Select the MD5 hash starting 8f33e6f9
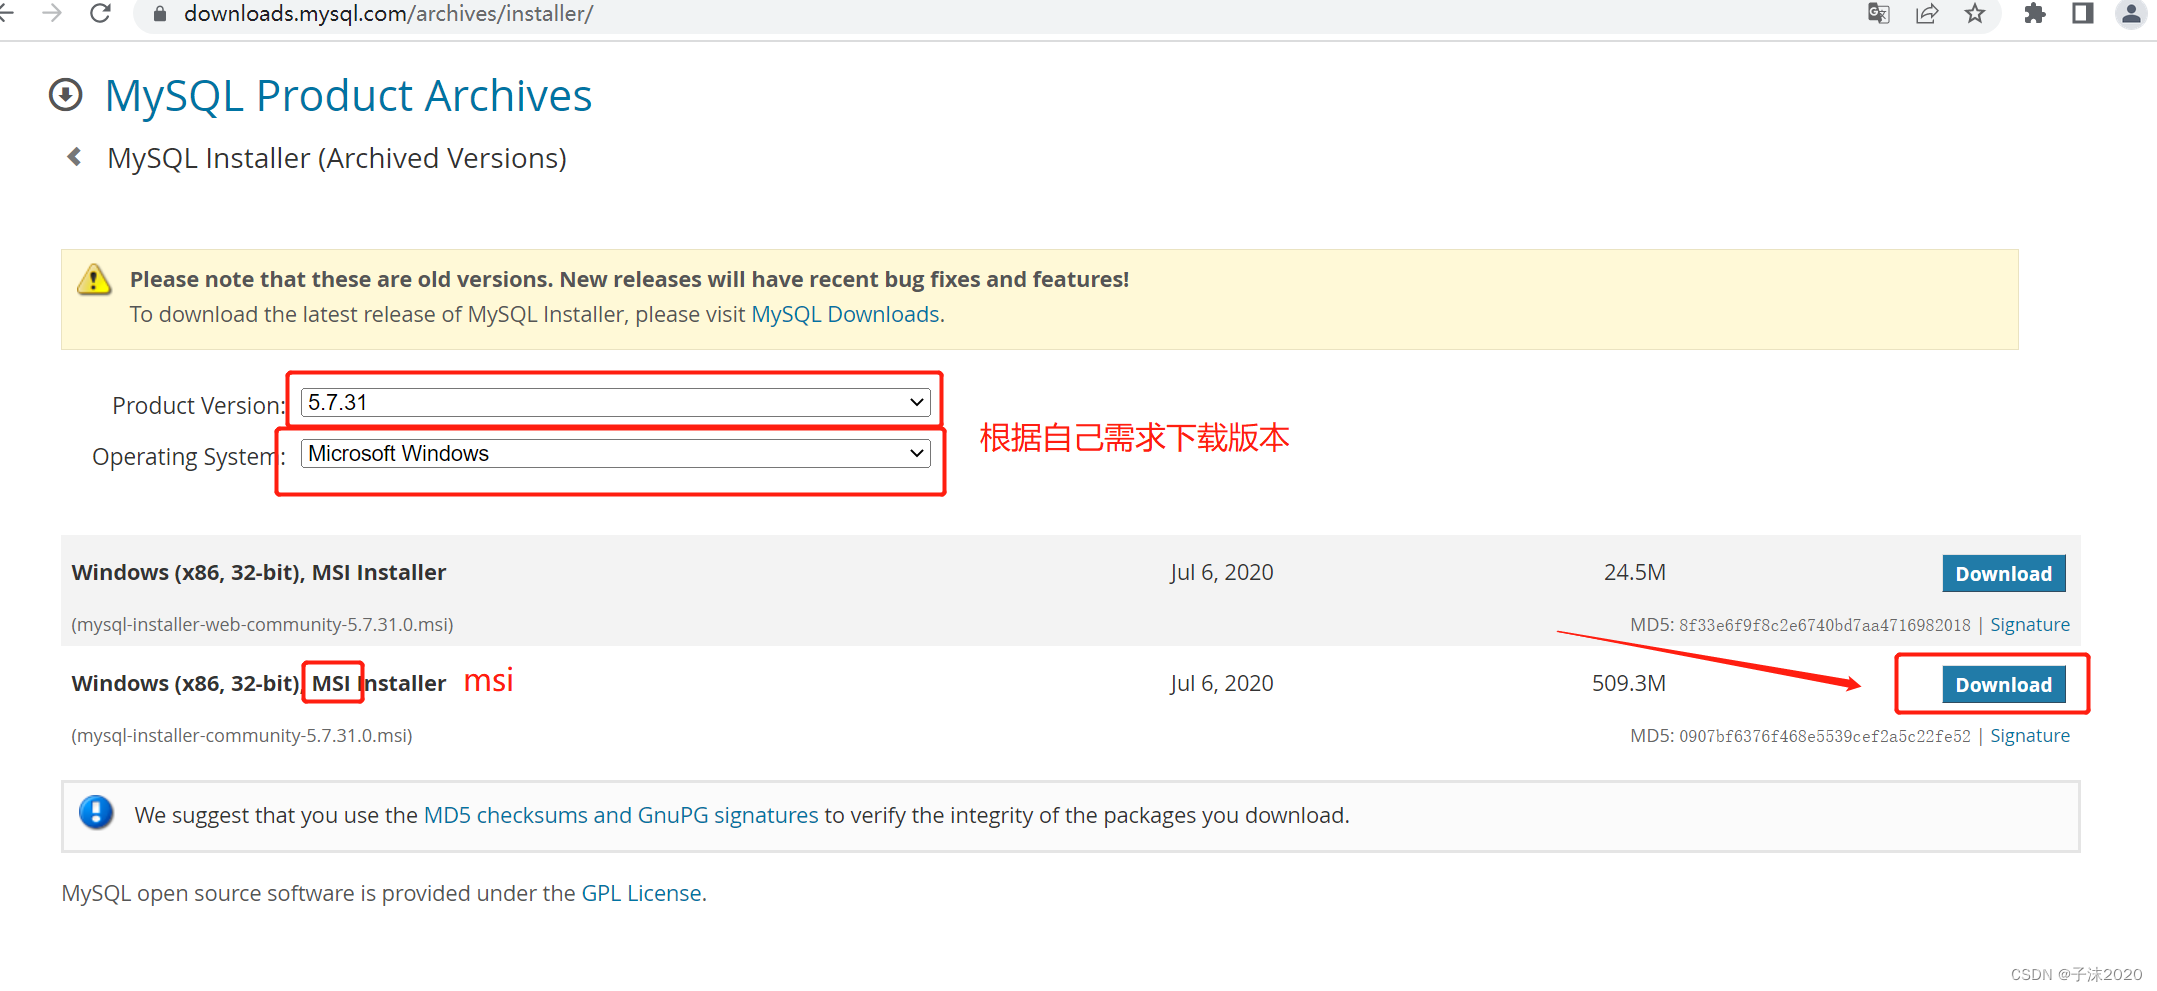 (x=1824, y=625)
